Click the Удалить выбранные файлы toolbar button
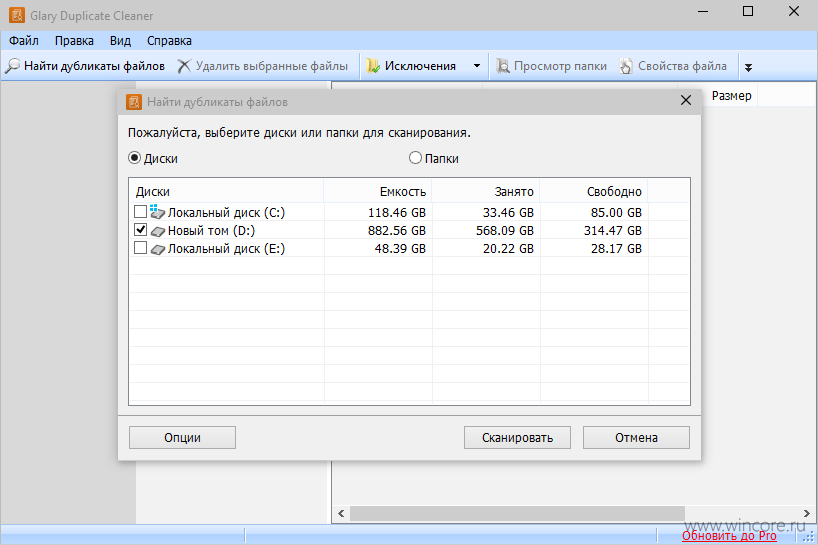The image size is (818, 545). point(262,66)
